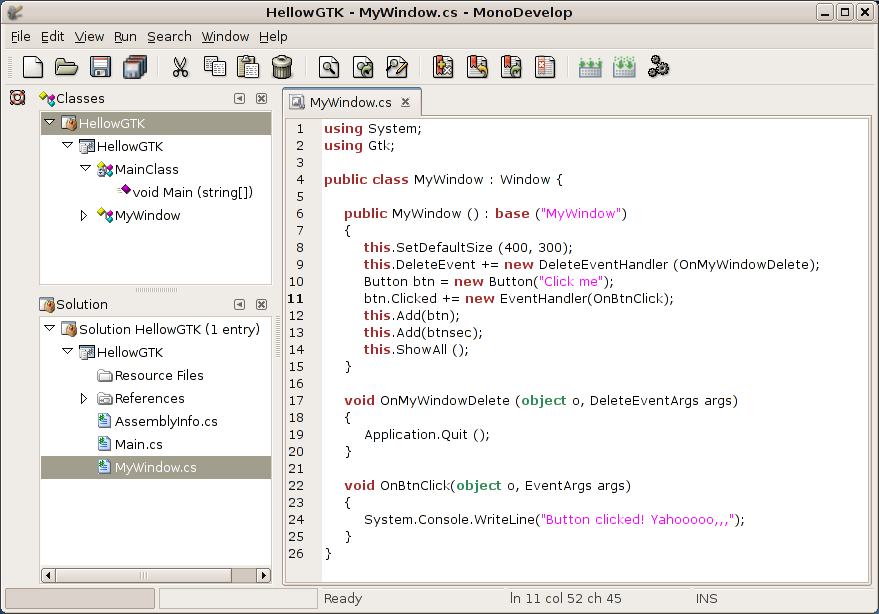Open the Edit menu
Viewport: 879px width, 614px height.
[x=52, y=36]
